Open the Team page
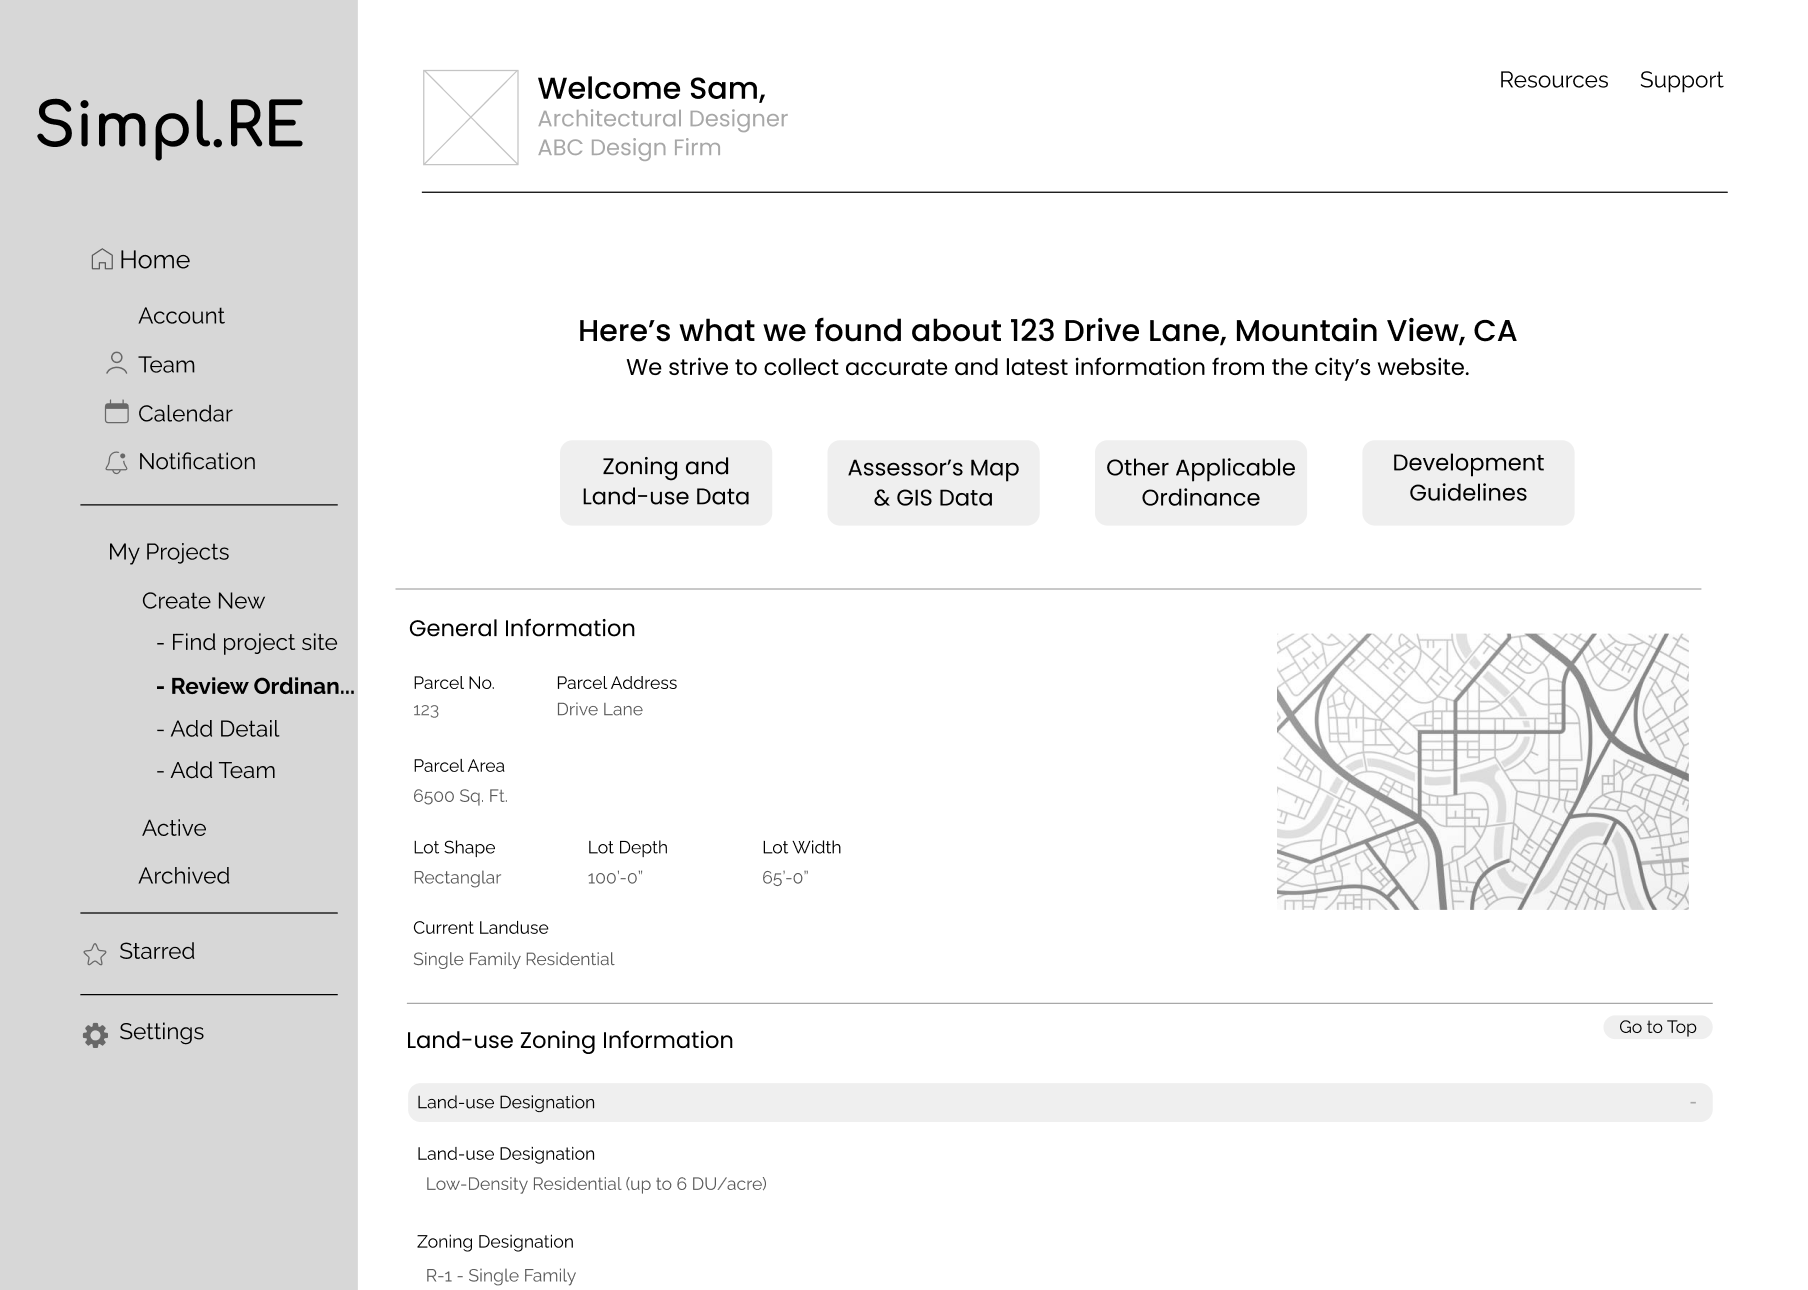Image resolution: width=1808 pixels, height=1290 pixels. pyautogui.click(x=166, y=365)
